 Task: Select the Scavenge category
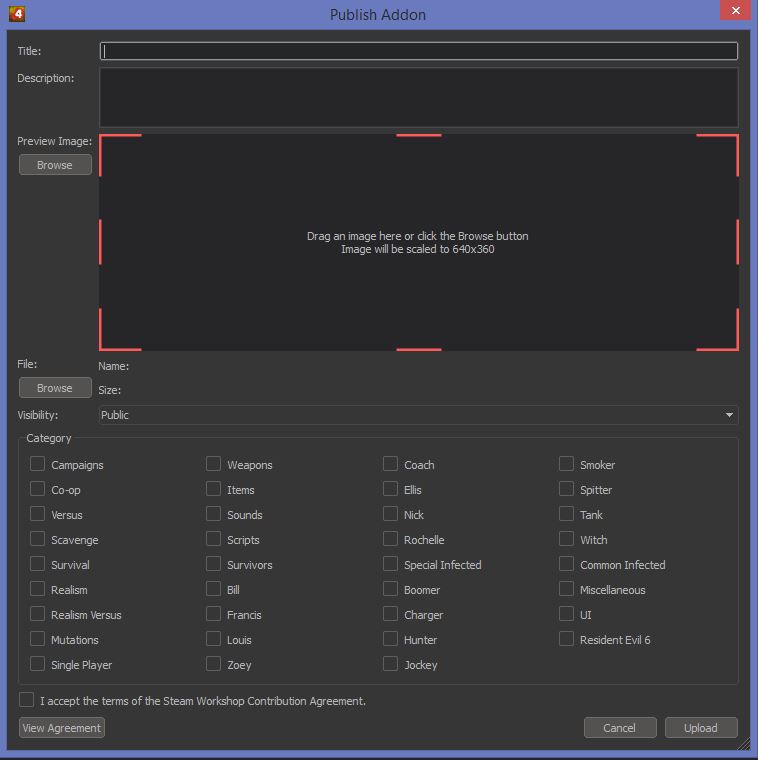[37, 539]
